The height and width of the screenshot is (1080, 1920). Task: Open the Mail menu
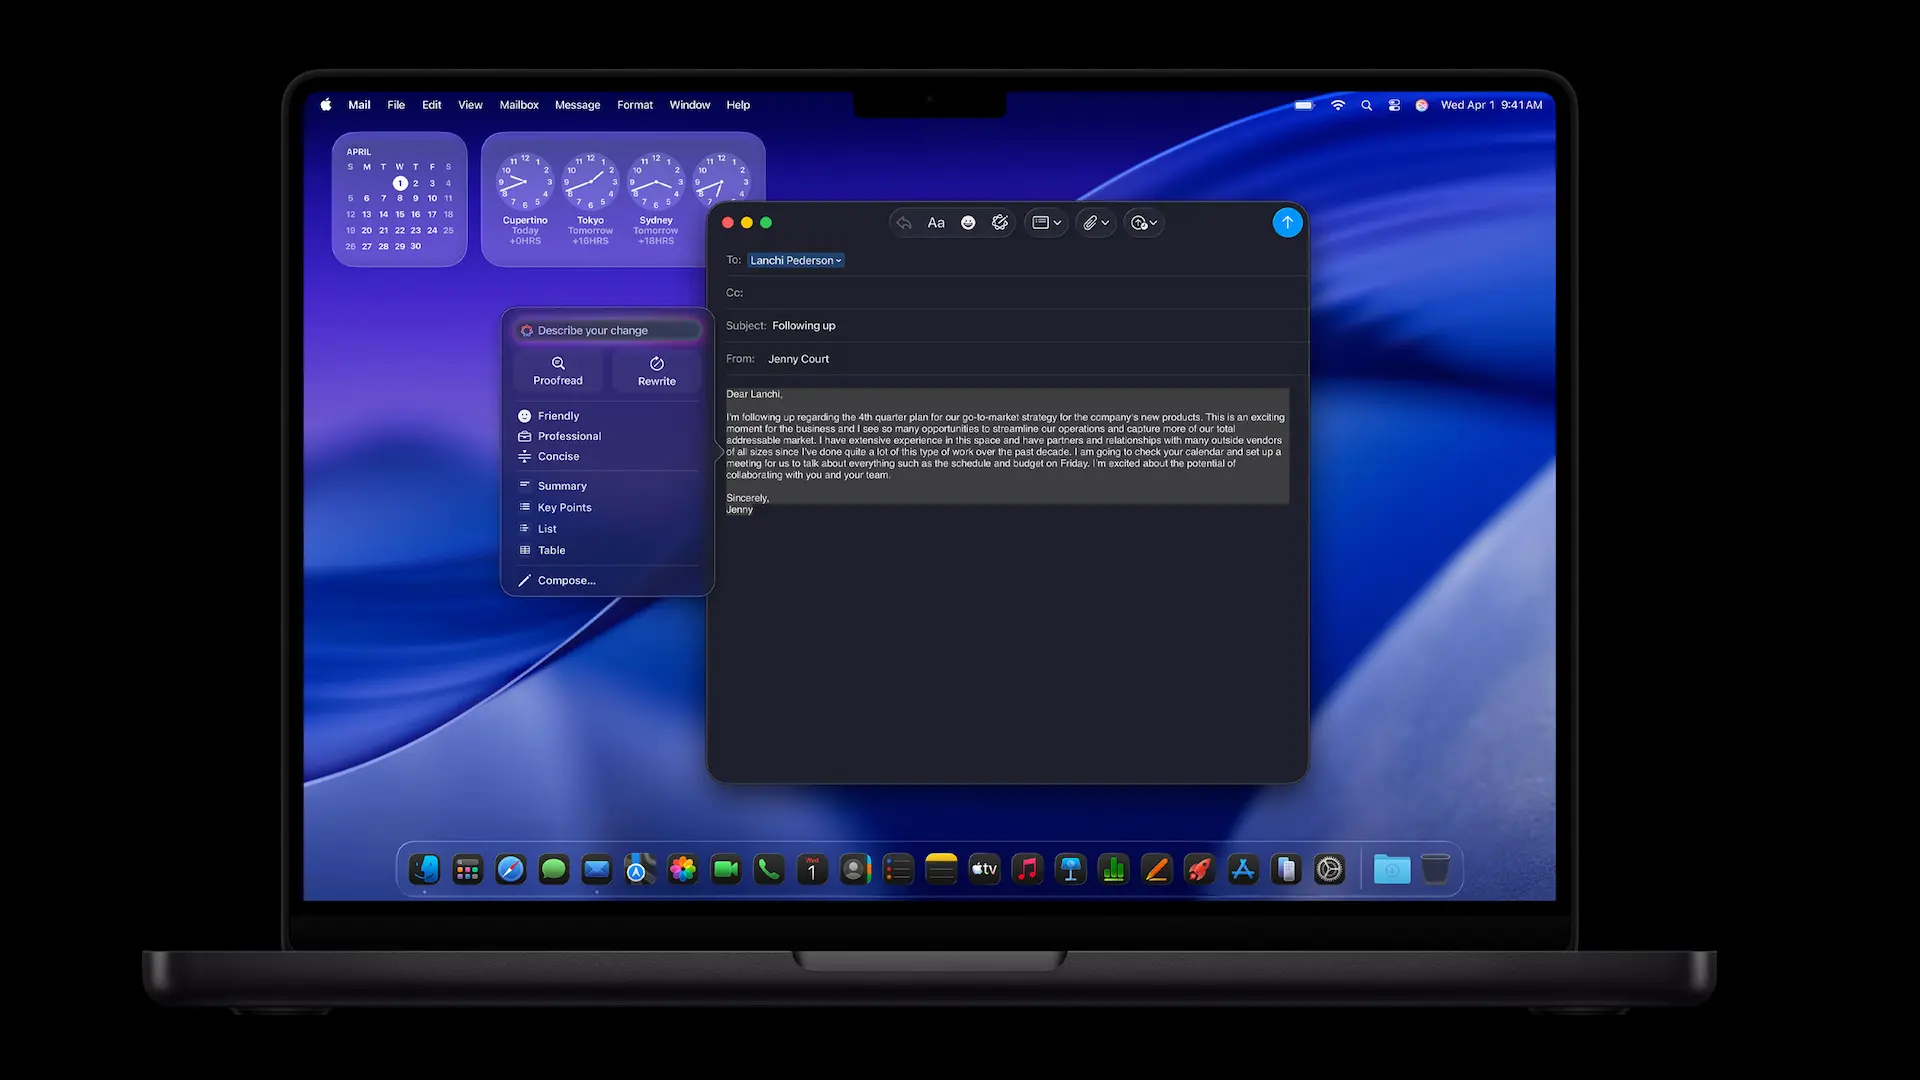click(x=359, y=105)
